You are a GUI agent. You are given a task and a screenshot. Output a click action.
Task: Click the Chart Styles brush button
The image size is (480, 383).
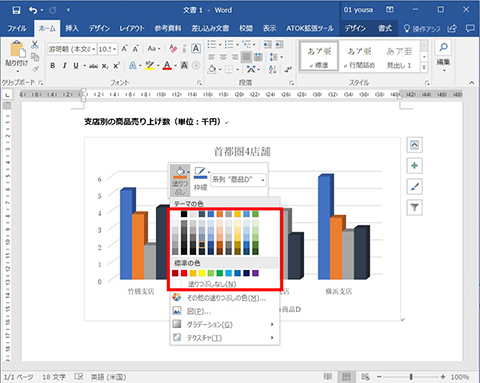(x=414, y=187)
